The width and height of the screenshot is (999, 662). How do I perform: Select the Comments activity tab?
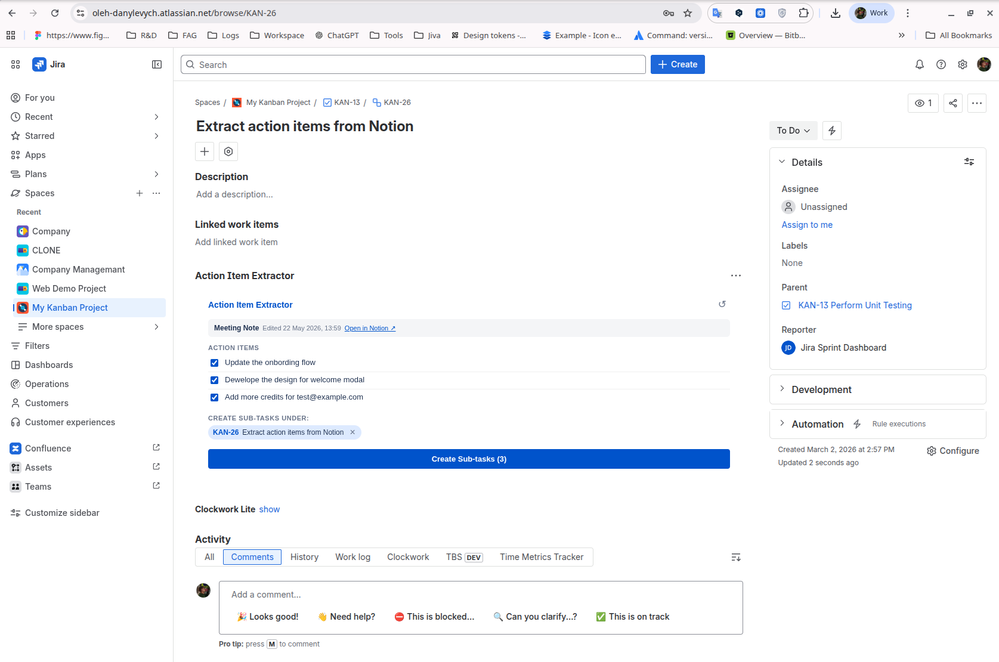[252, 557]
